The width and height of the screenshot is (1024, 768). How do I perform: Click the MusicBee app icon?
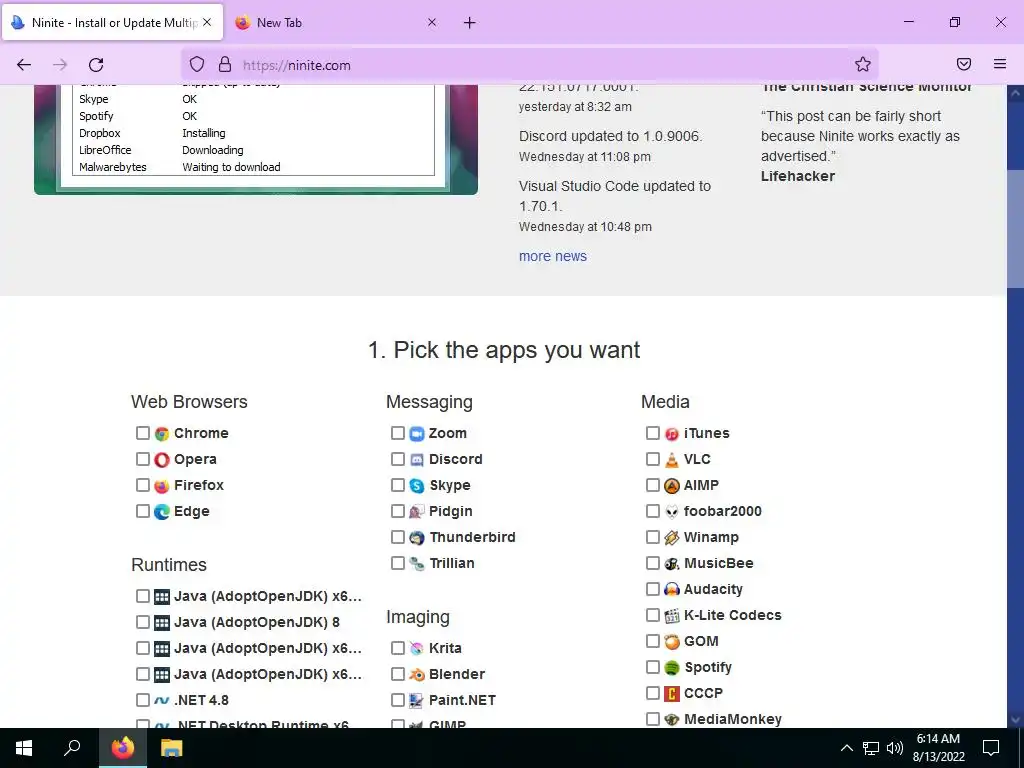click(671, 564)
